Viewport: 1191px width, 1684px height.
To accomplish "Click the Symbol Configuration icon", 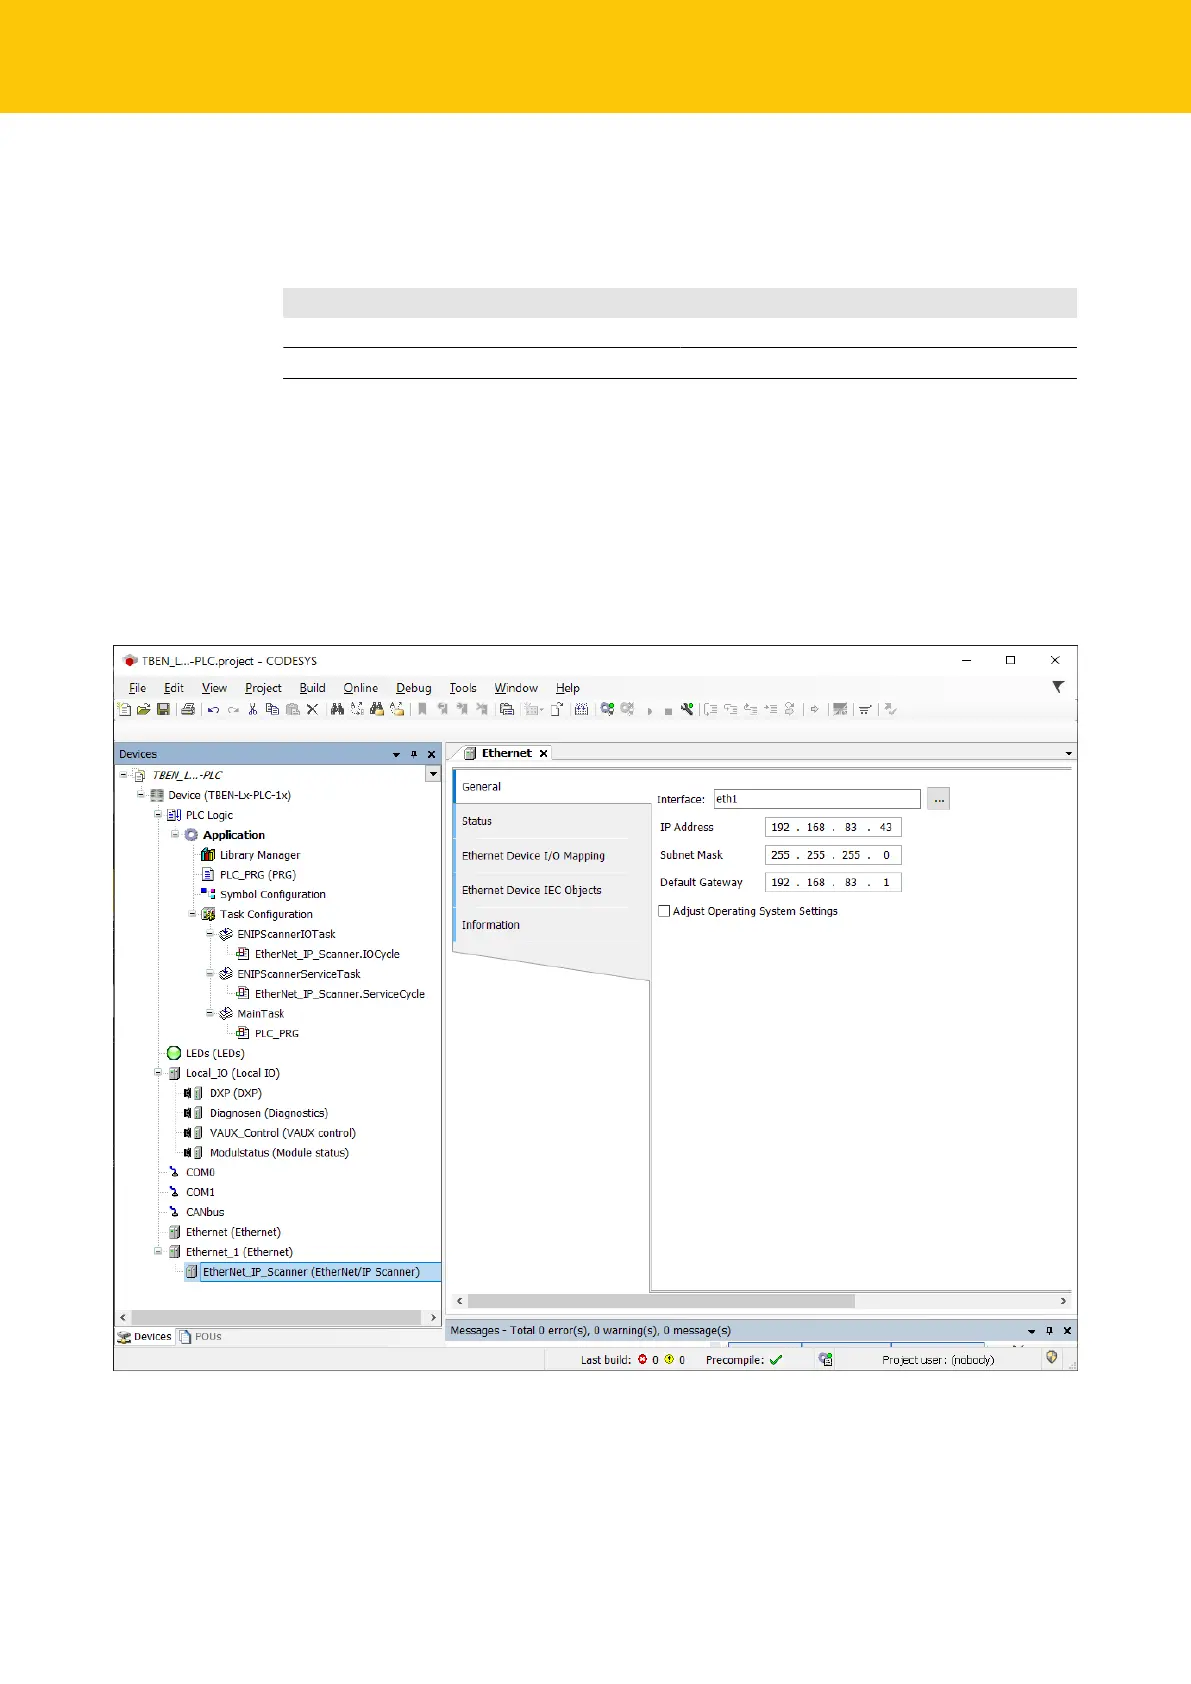I will coord(208,894).
